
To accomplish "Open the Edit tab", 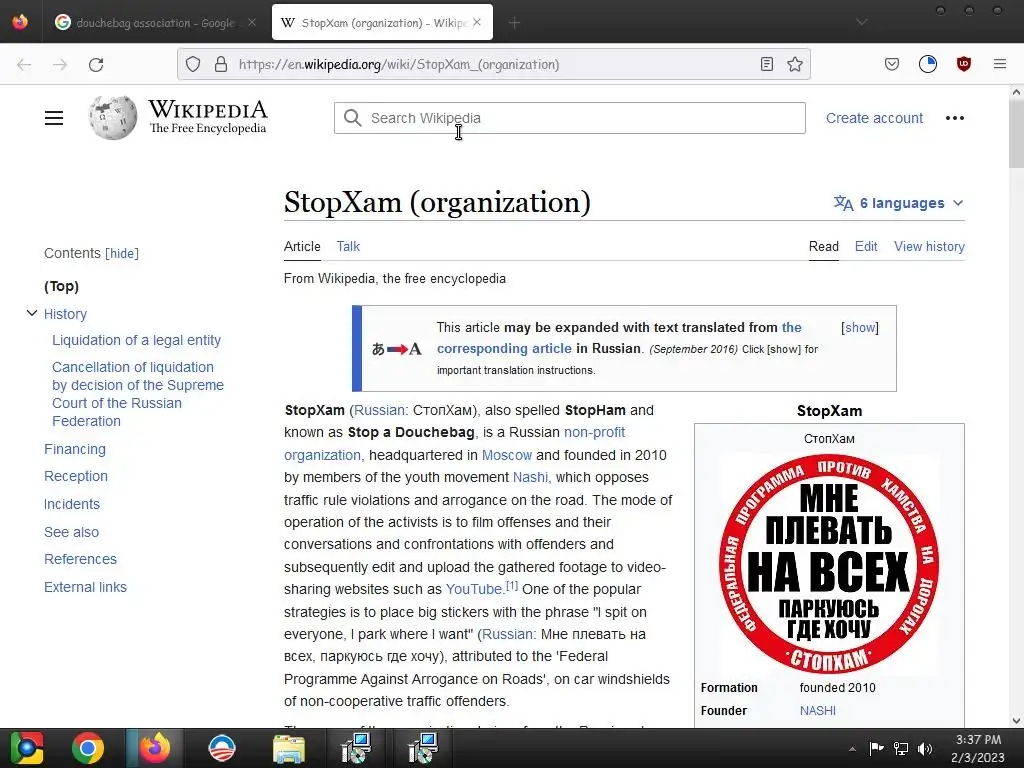I will pyautogui.click(x=866, y=246).
